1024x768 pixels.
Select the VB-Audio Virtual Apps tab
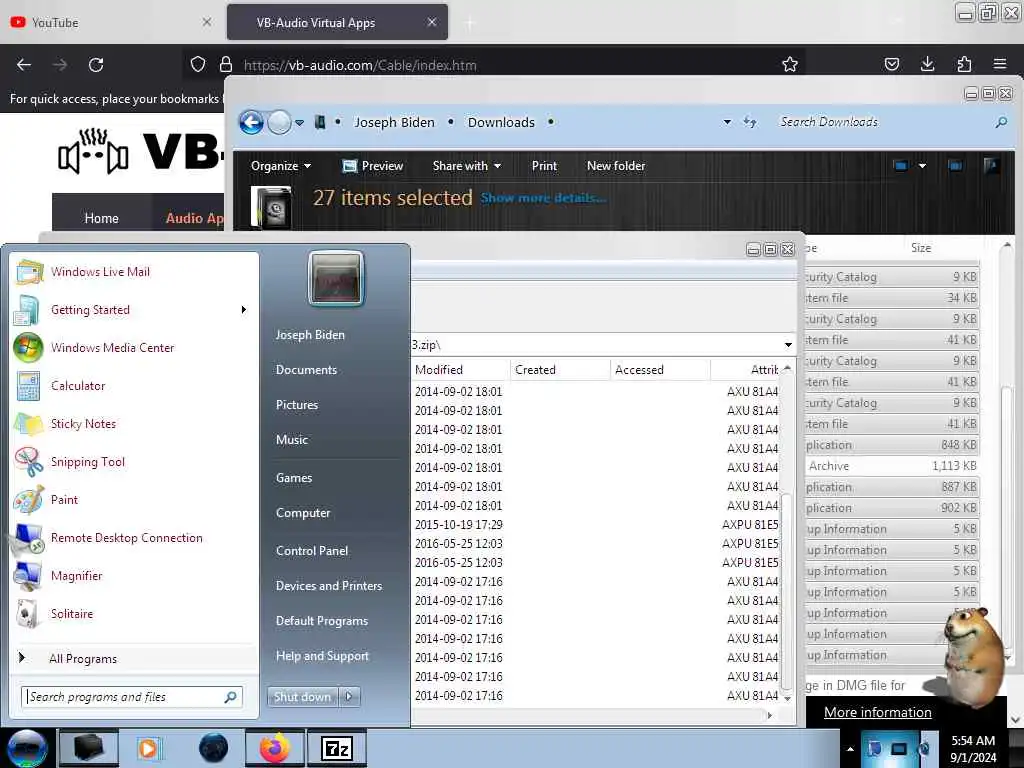click(x=337, y=22)
